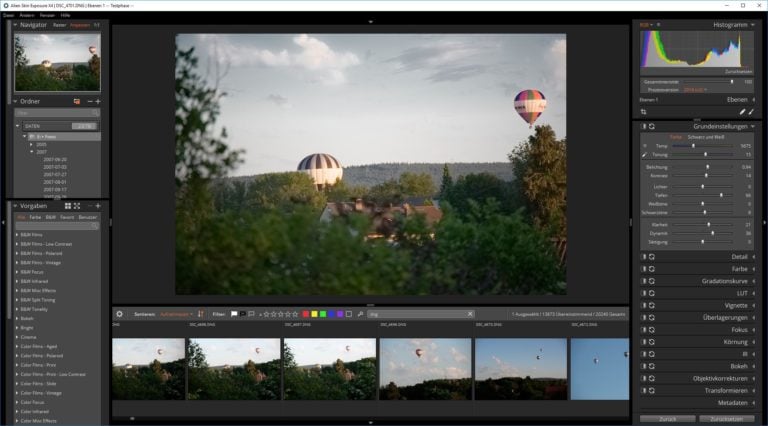The image size is (768, 426).
Task: Click the Zurücksetzen button at bottom right
Action: pyautogui.click(x=729, y=419)
